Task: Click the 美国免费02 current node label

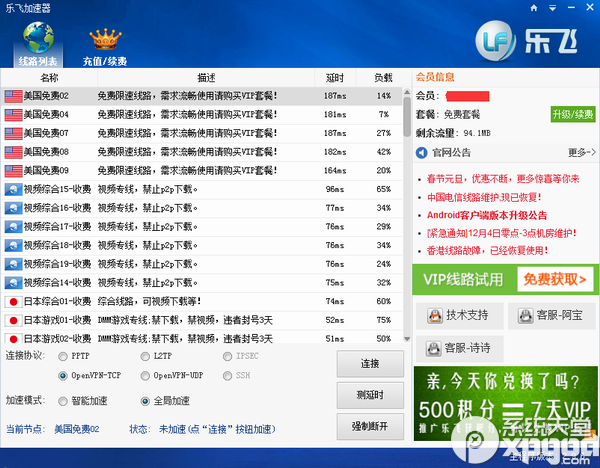Action: [x=77, y=429]
